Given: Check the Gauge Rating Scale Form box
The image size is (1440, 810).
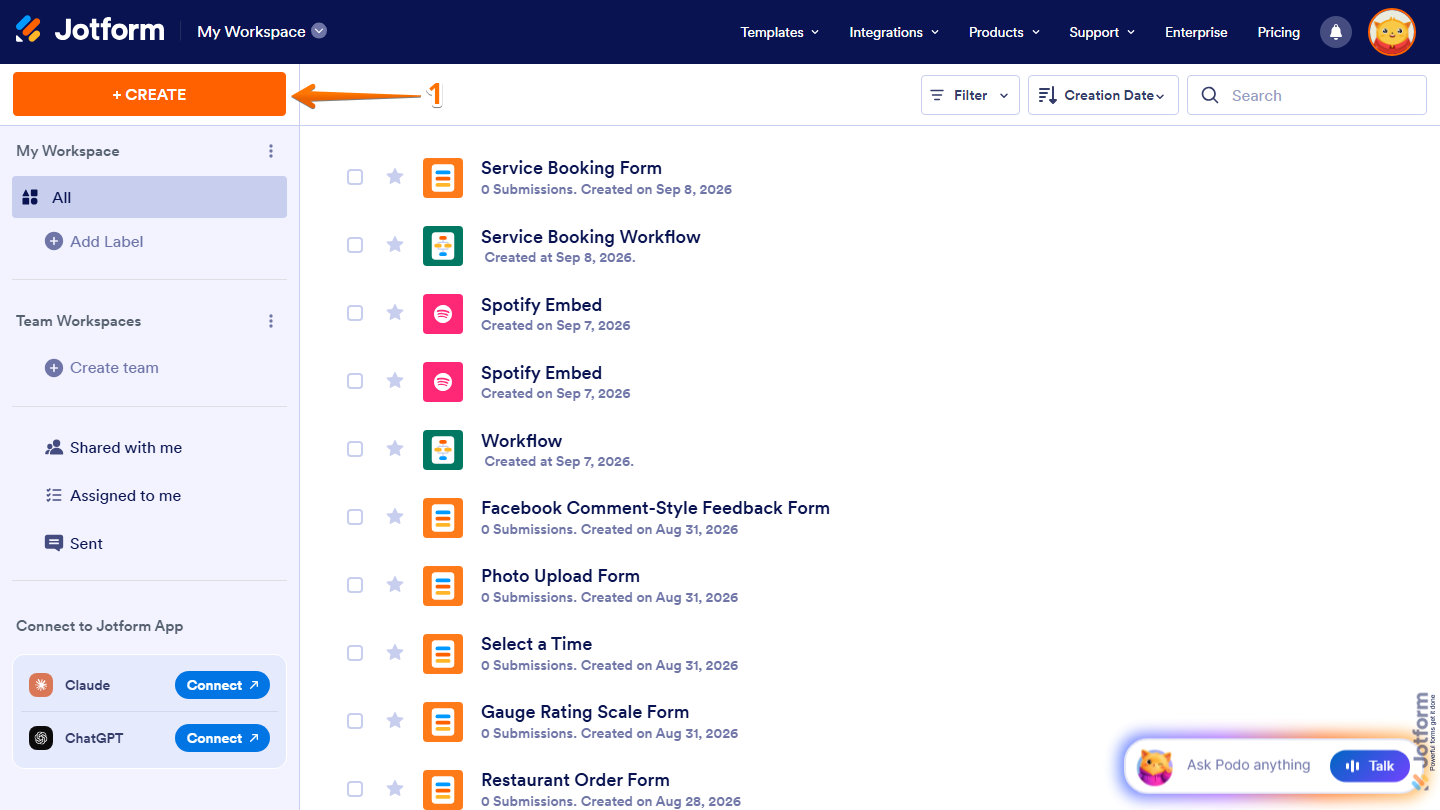Looking at the screenshot, I should tap(355, 721).
